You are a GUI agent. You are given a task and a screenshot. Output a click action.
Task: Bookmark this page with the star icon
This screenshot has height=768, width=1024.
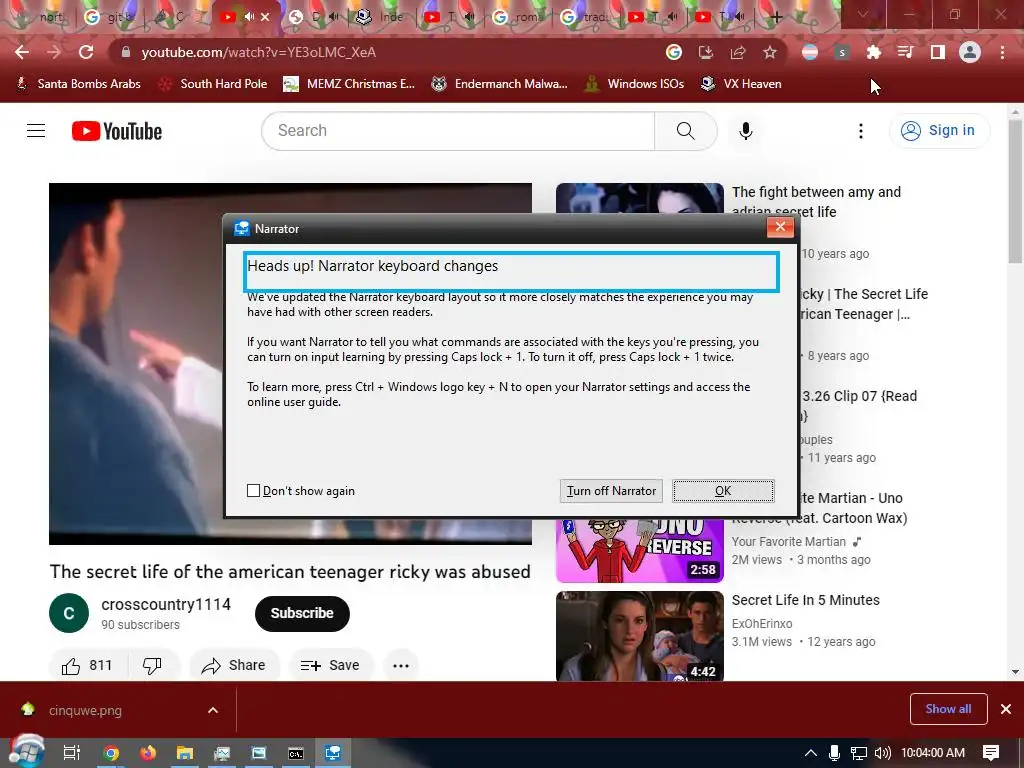click(x=770, y=52)
